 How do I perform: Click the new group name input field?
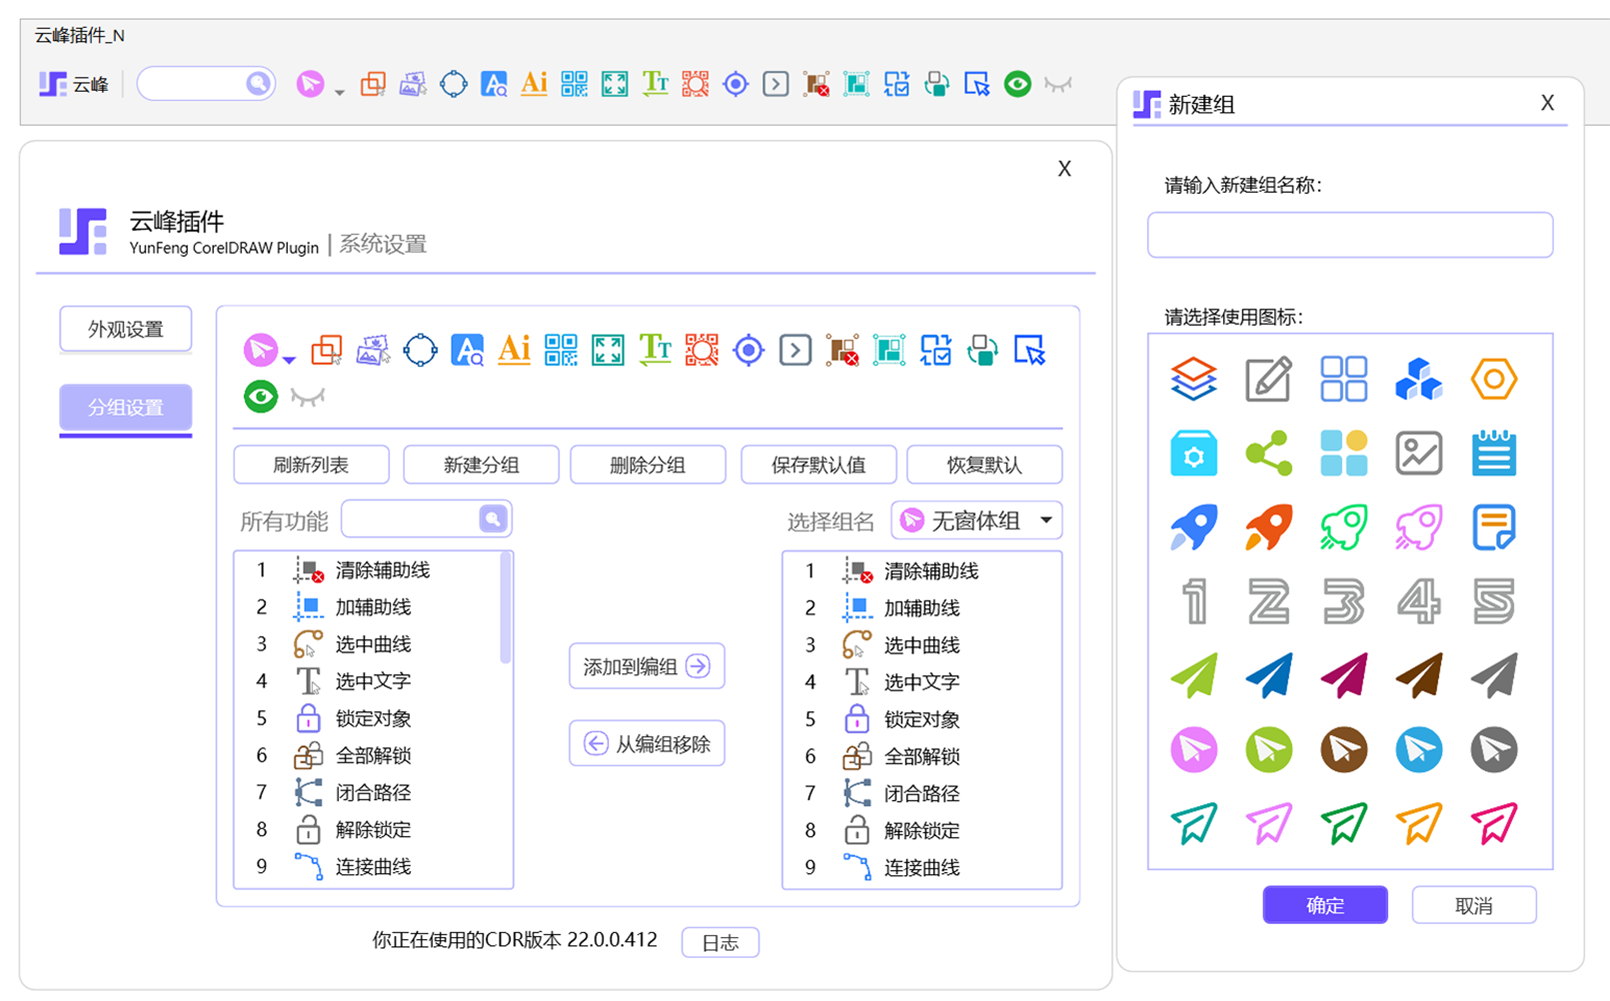1349,235
